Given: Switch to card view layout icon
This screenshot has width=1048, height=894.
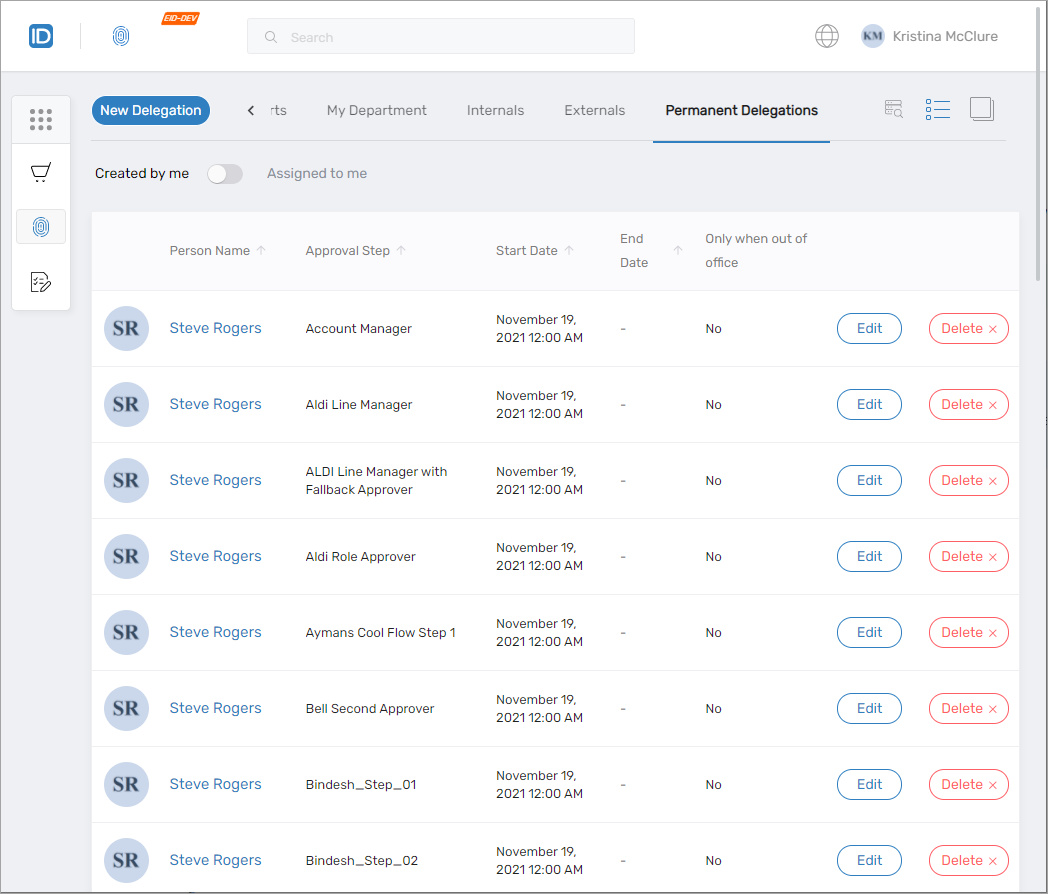Looking at the screenshot, I should 981,110.
